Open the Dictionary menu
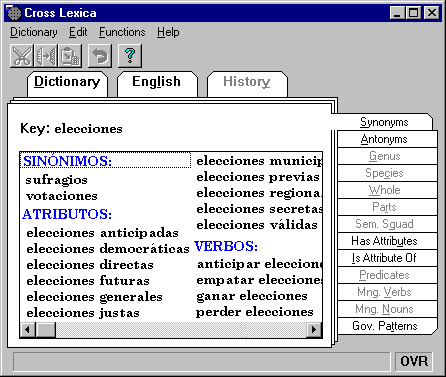Viewport: 446px width, 377px height. (34, 32)
